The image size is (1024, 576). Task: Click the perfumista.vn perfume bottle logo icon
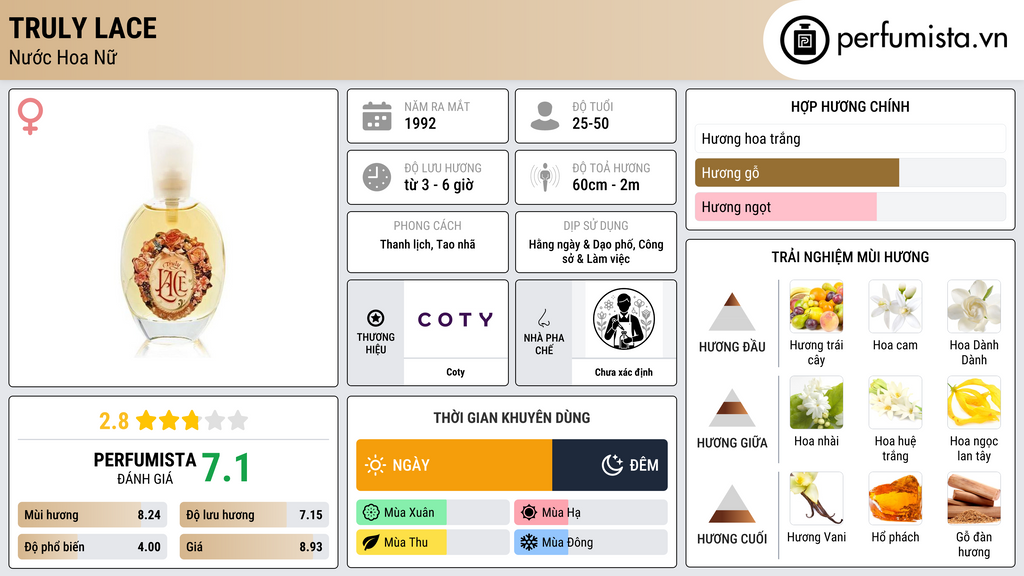(x=805, y=40)
